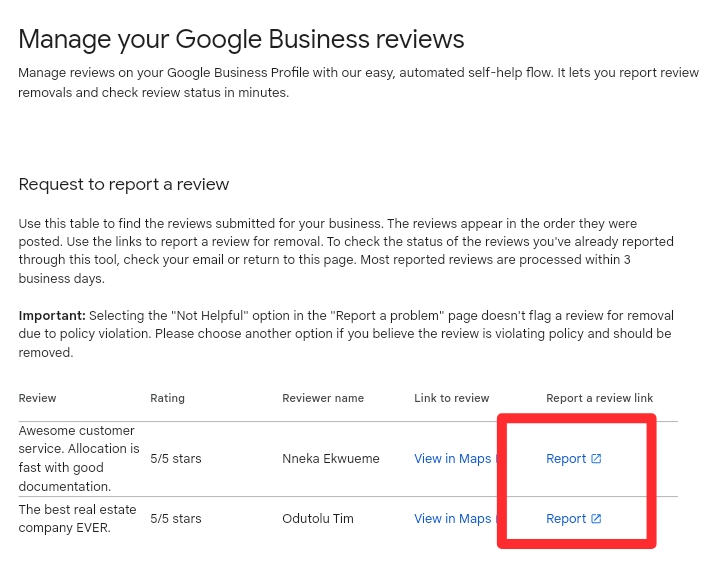The width and height of the screenshot is (720, 586).
Task: Click the 'Report a review link' column header
Action: (x=599, y=398)
